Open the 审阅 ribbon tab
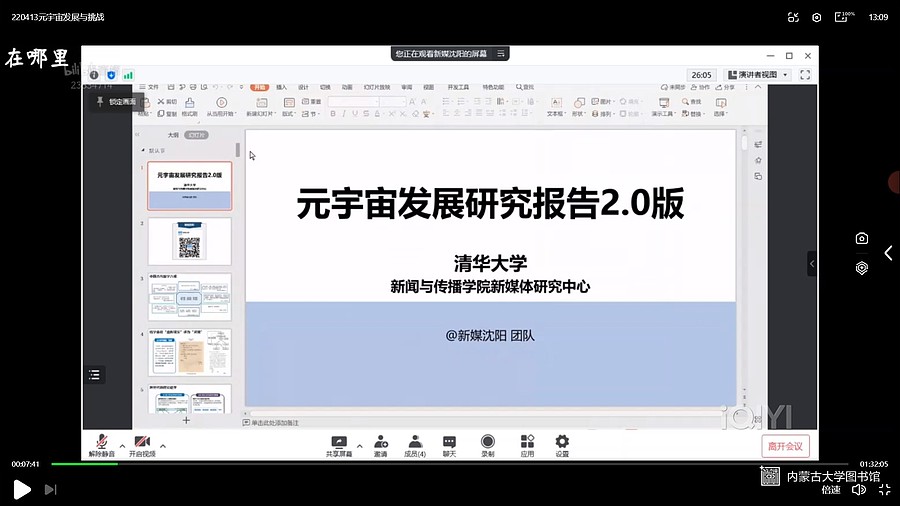The image size is (900, 506). pos(406,87)
